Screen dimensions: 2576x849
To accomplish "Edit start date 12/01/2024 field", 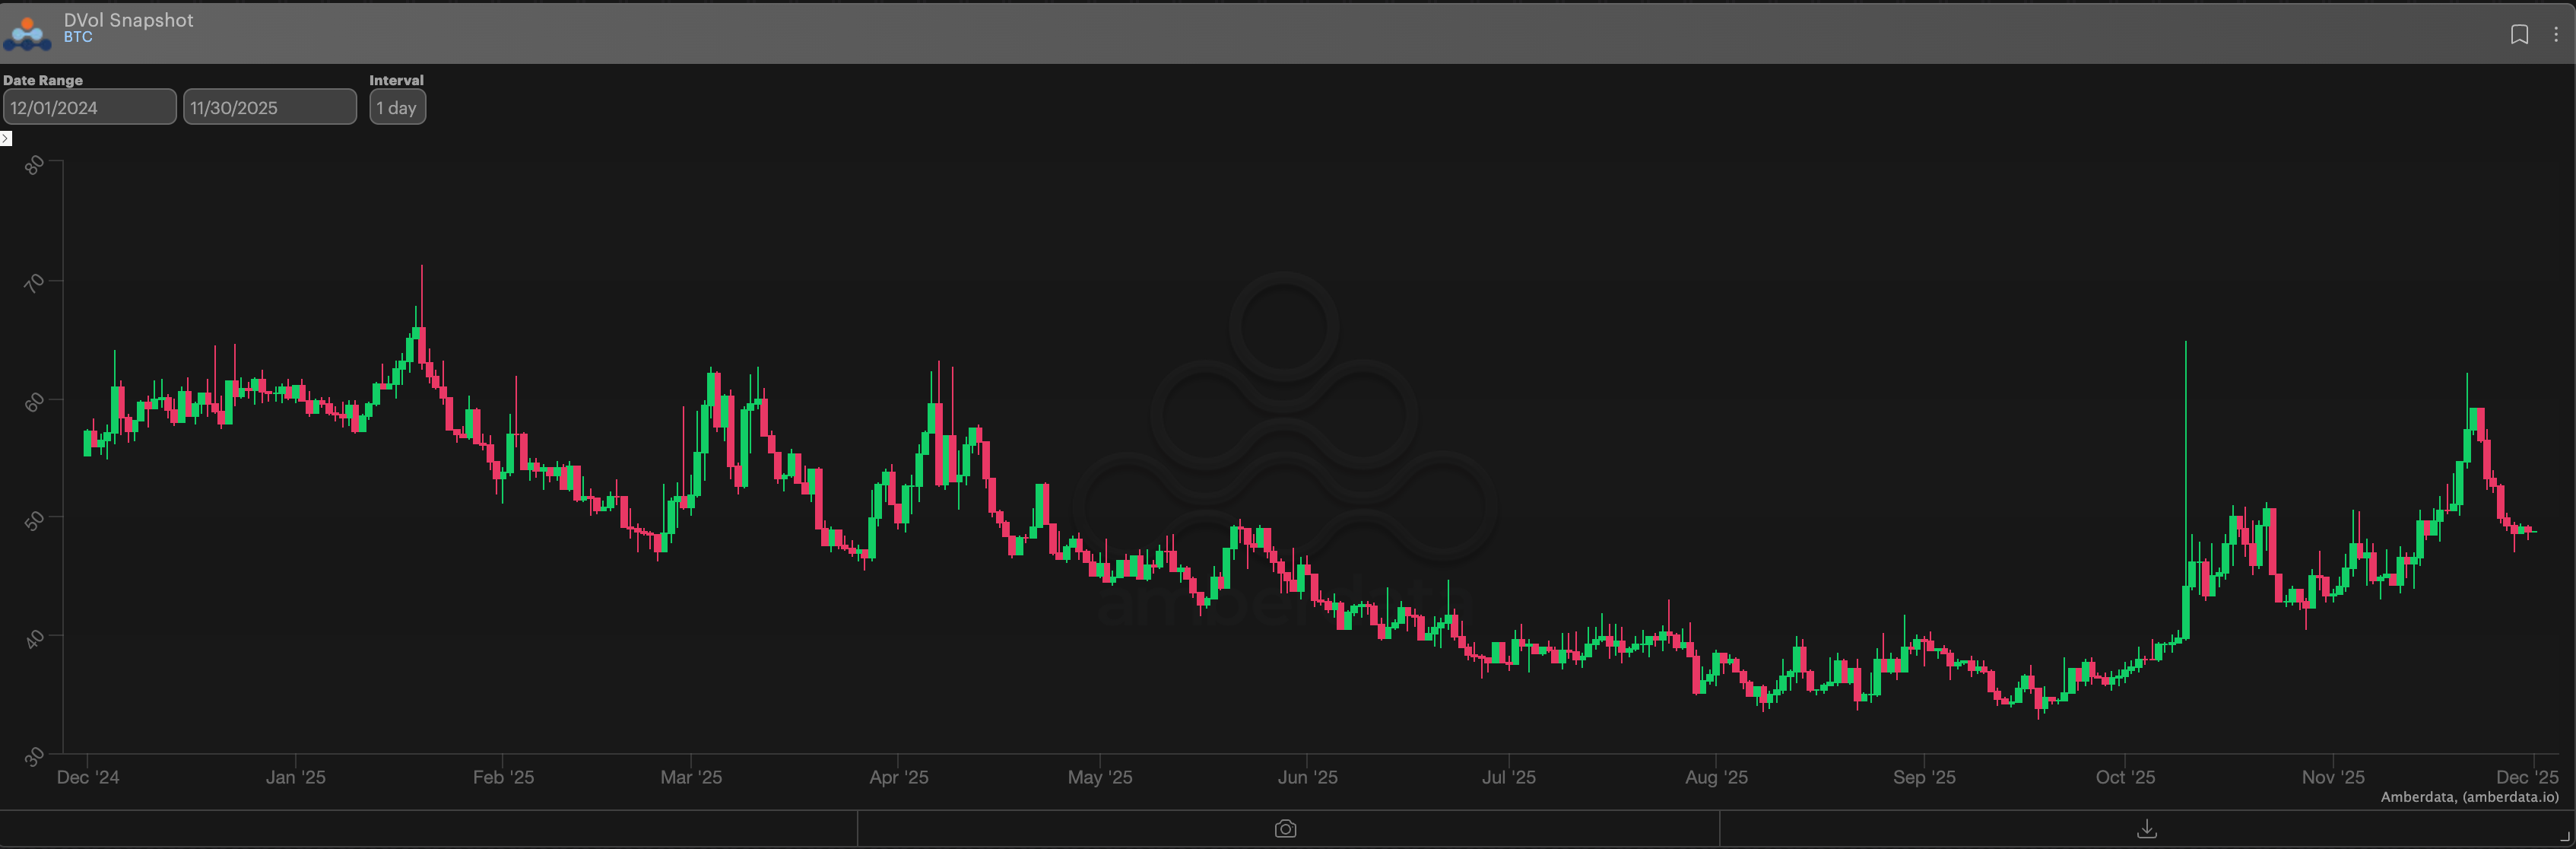I will (89, 107).
